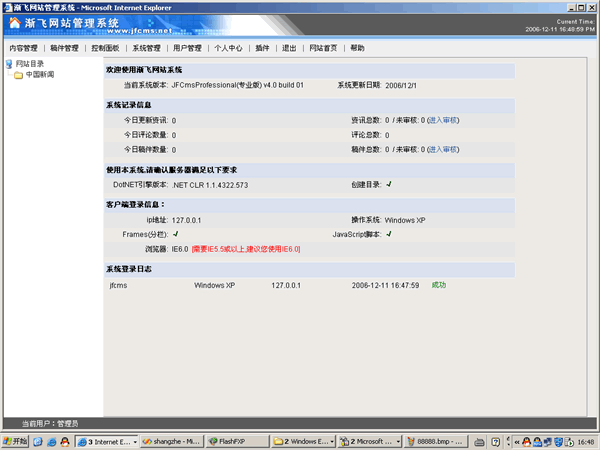Click the red IE5.5 browser requirement notice
The height and width of the screenshot is (450, 600).
tap(246, 249)
